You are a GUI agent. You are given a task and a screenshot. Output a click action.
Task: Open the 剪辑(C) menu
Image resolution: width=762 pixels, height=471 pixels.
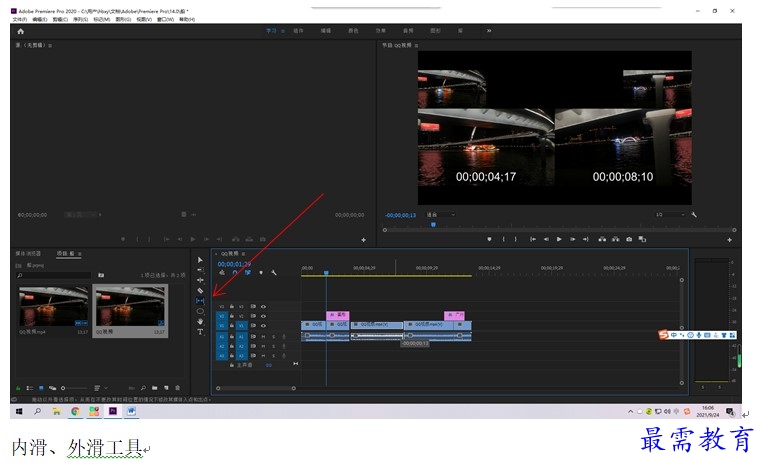60,19
